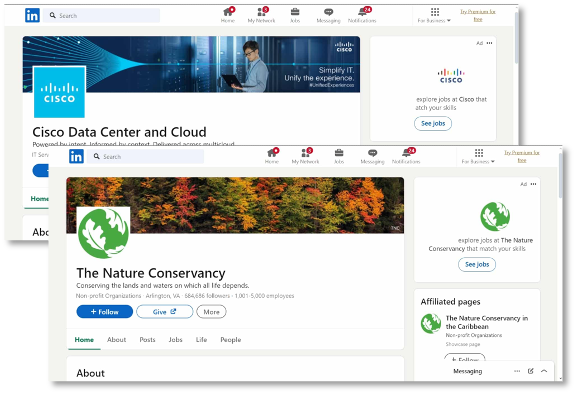
Task: Click 684,686 followers text
Action: (207, 296)
